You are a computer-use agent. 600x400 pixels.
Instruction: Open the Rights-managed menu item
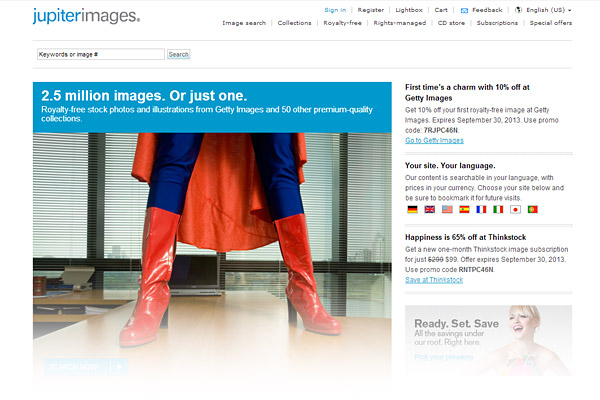(398, 22)
